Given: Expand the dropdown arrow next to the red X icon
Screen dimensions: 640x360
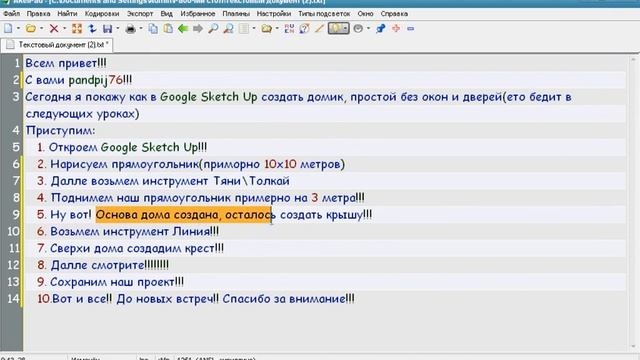Looking at the screenshot, I should pos(64,29).
